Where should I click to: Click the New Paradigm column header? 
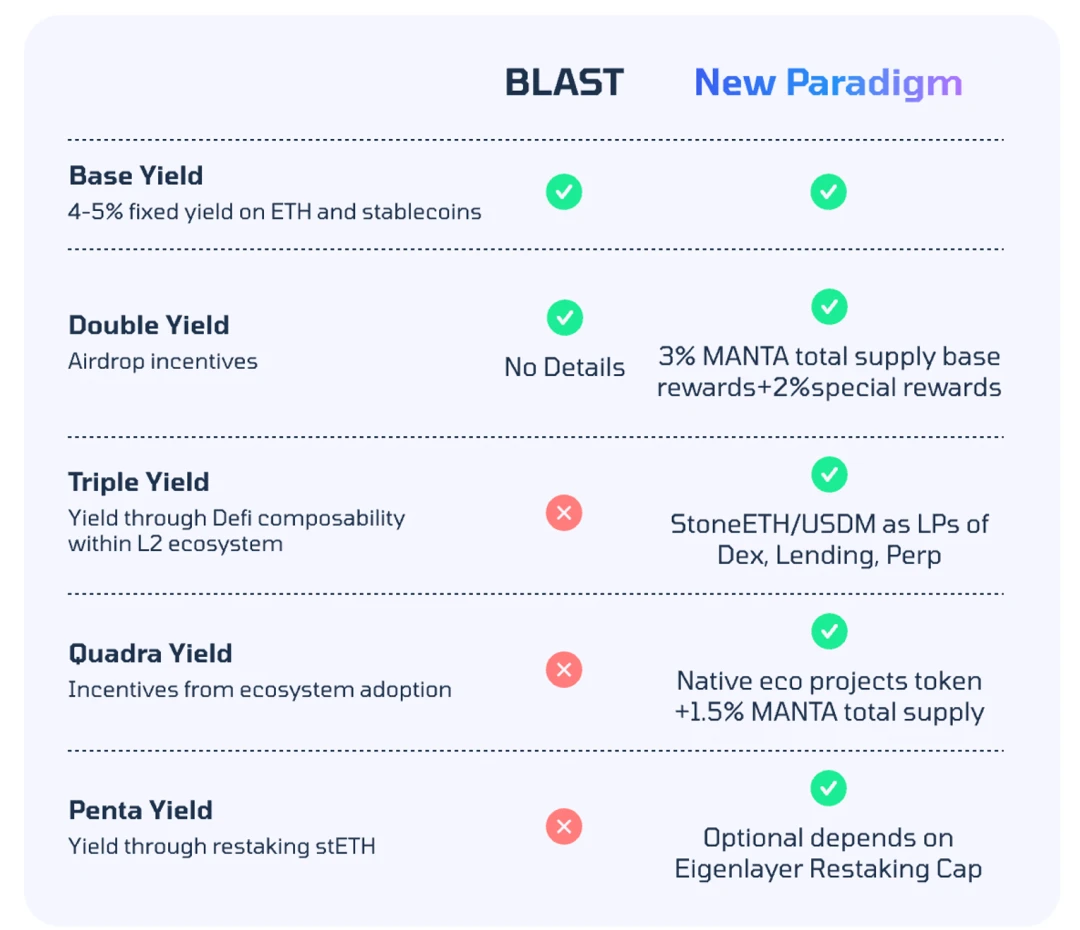(x=828, y=83)
